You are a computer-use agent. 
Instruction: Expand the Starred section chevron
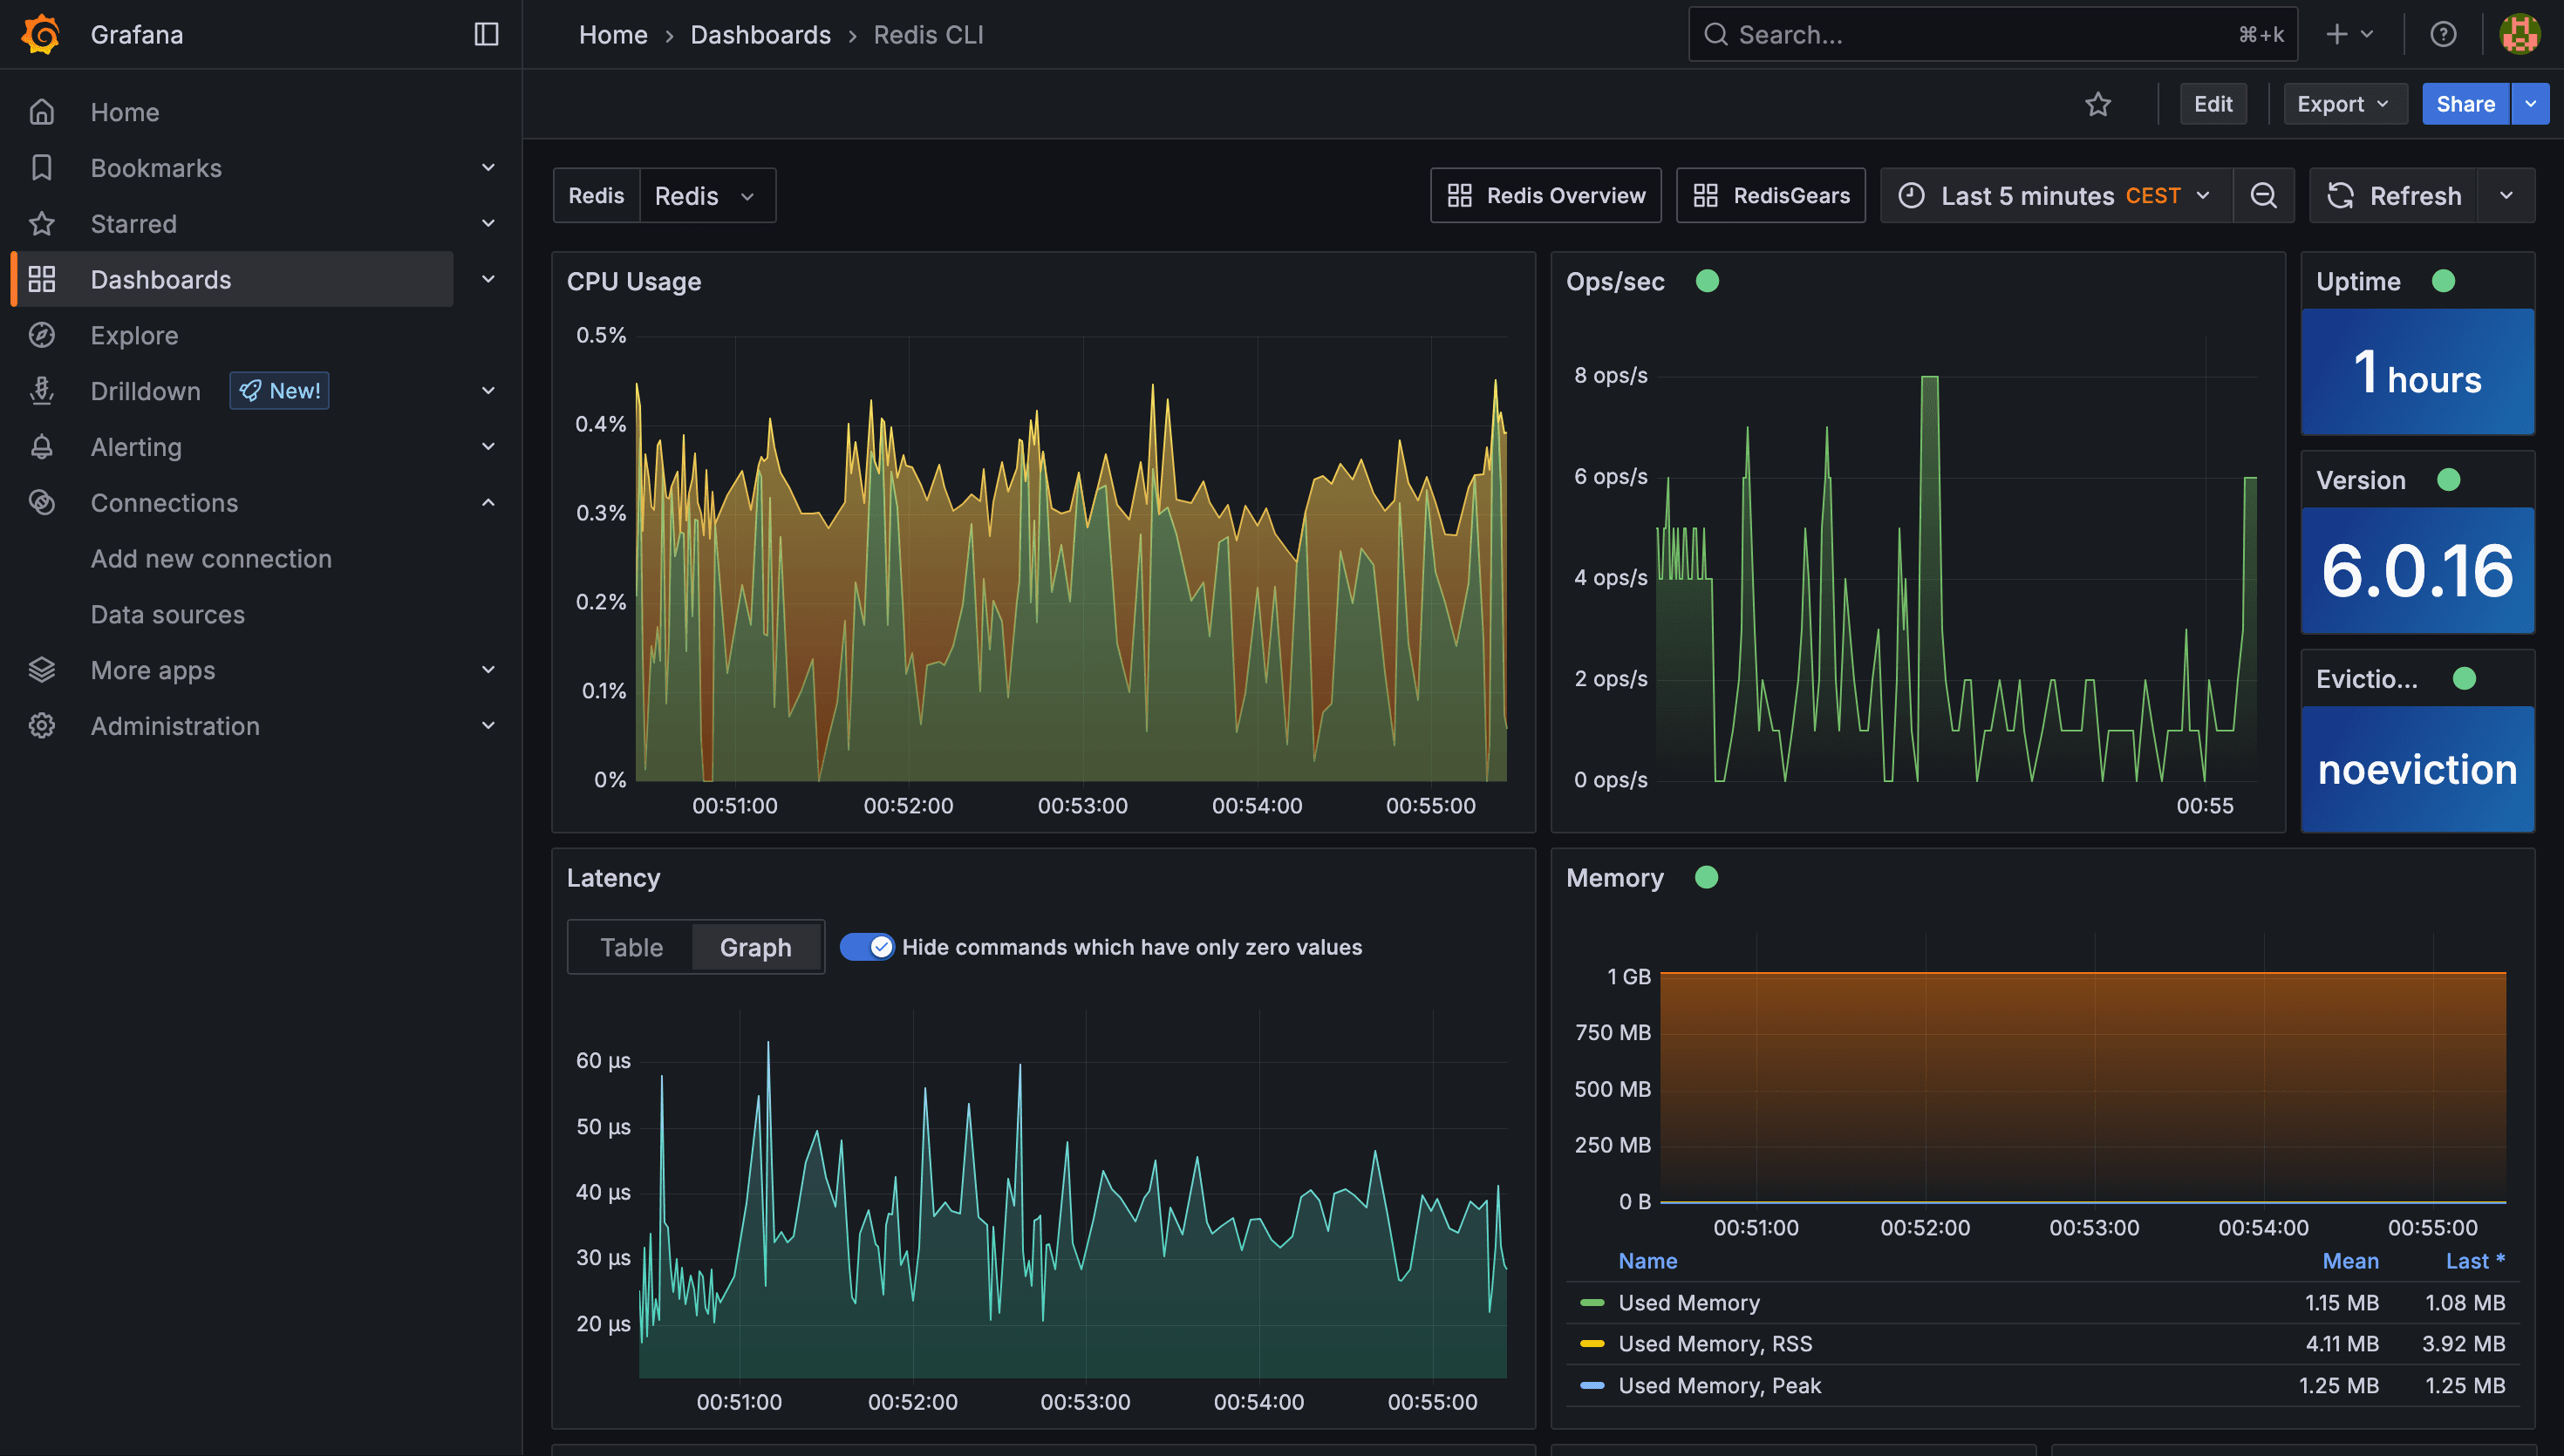tap(488, 224)
